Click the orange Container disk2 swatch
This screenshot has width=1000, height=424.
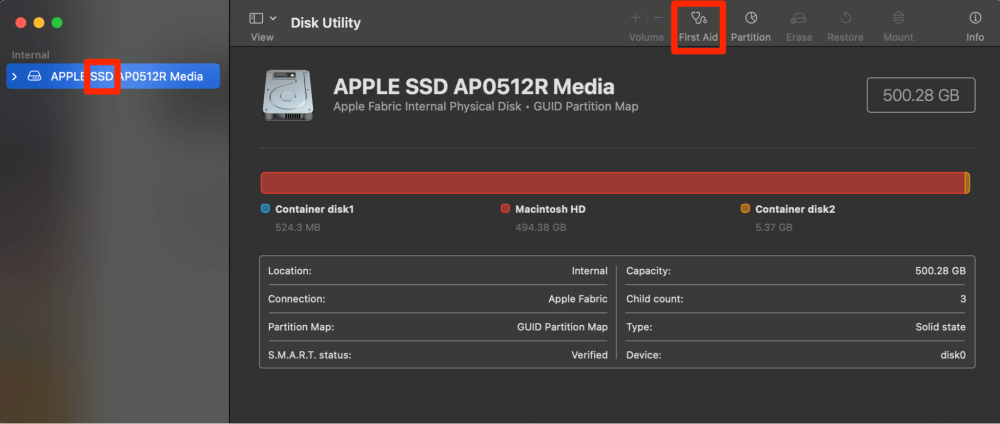745,208
